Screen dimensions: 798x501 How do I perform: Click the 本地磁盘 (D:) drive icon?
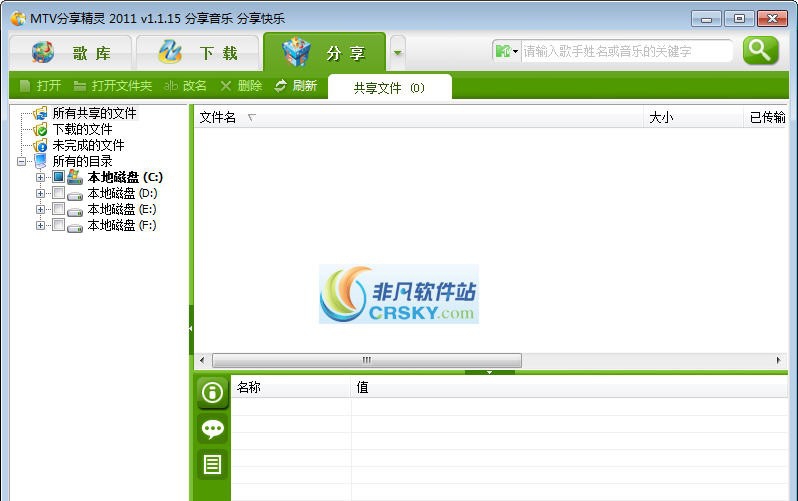click(x=75, y=195)
